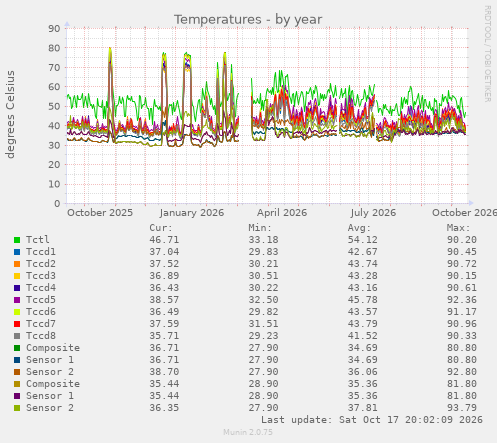The image size is (497, 443).
Task: Select Tccd2 average value 43.74
Action: (x=363, y=264)
